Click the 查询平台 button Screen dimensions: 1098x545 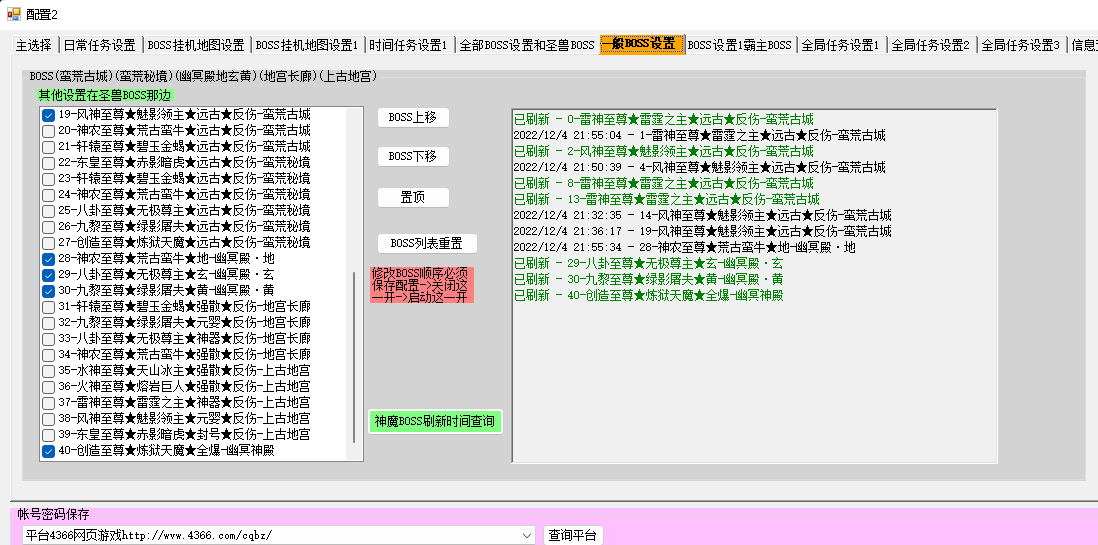pyautogui.click(x=573, y=536)
